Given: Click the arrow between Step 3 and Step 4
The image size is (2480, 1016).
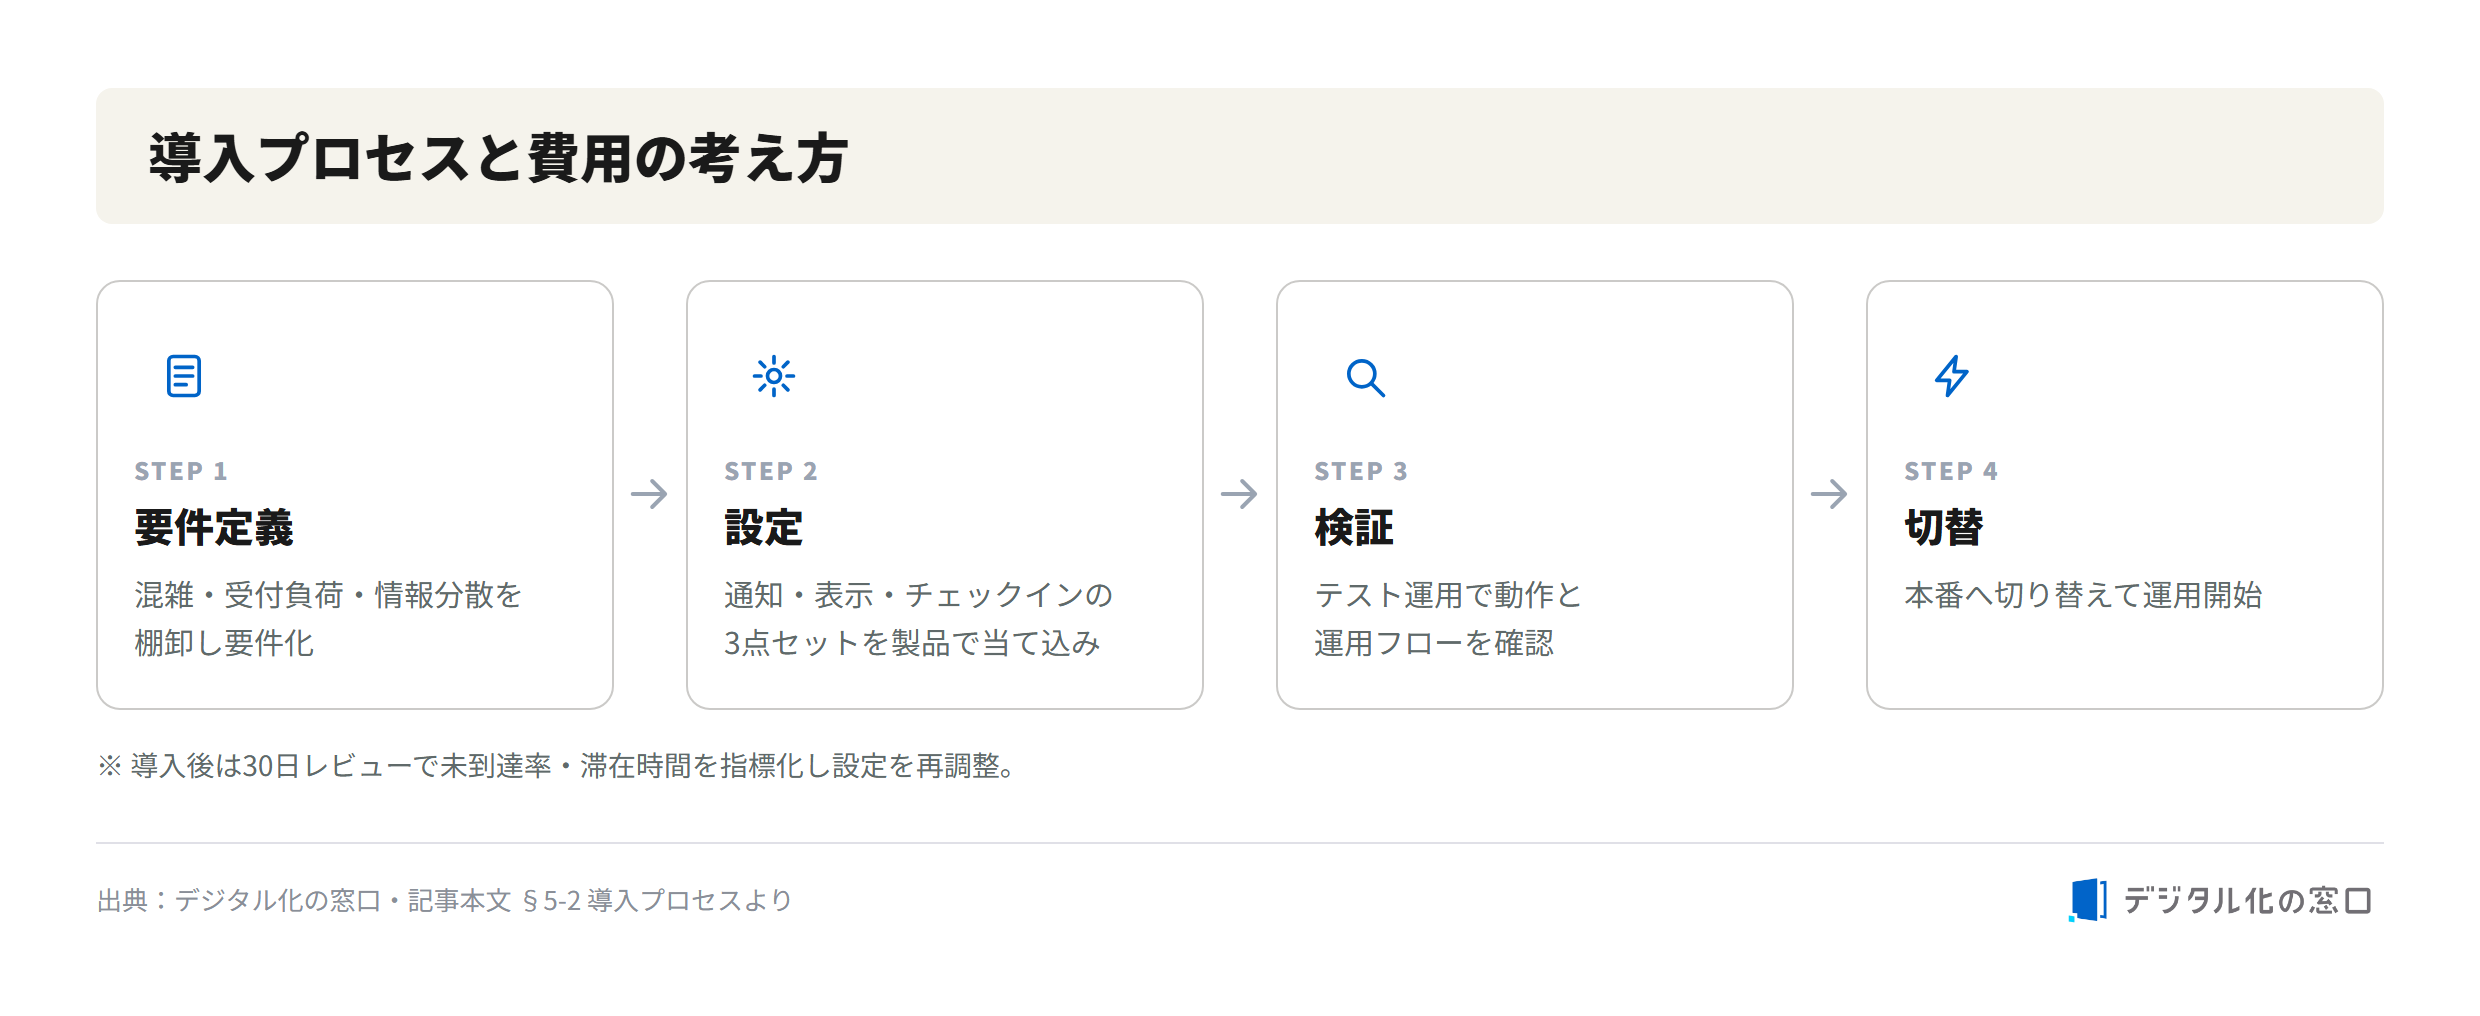Looking at the screenshot, I should point(1829,494).
